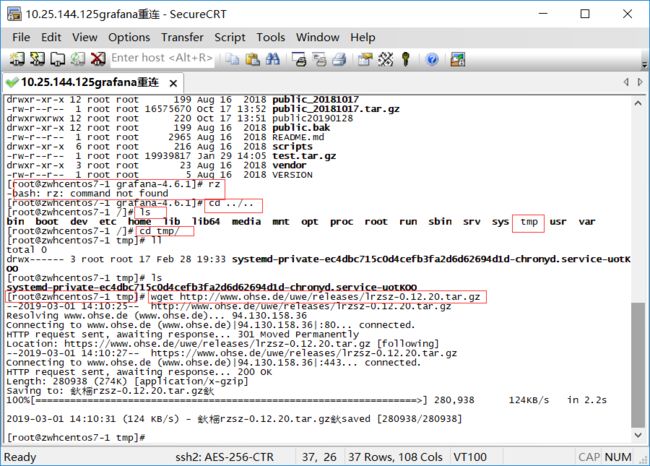The image size is (650, 466).
Task: Click the SecureCRT title bar app icon
Action: [x=14, y=14]
